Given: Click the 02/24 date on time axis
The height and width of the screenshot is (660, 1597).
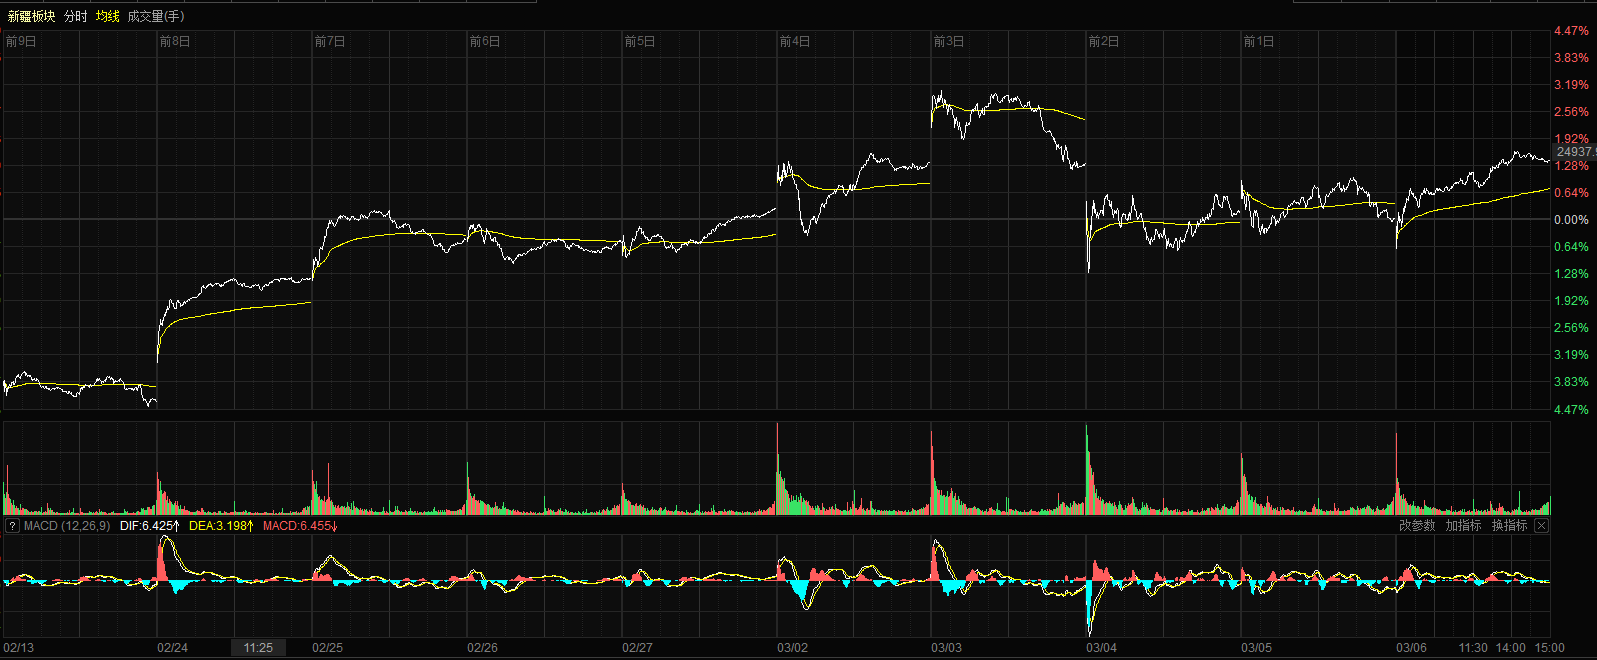Looking at the screenshot, I should [x=172, y=648].
